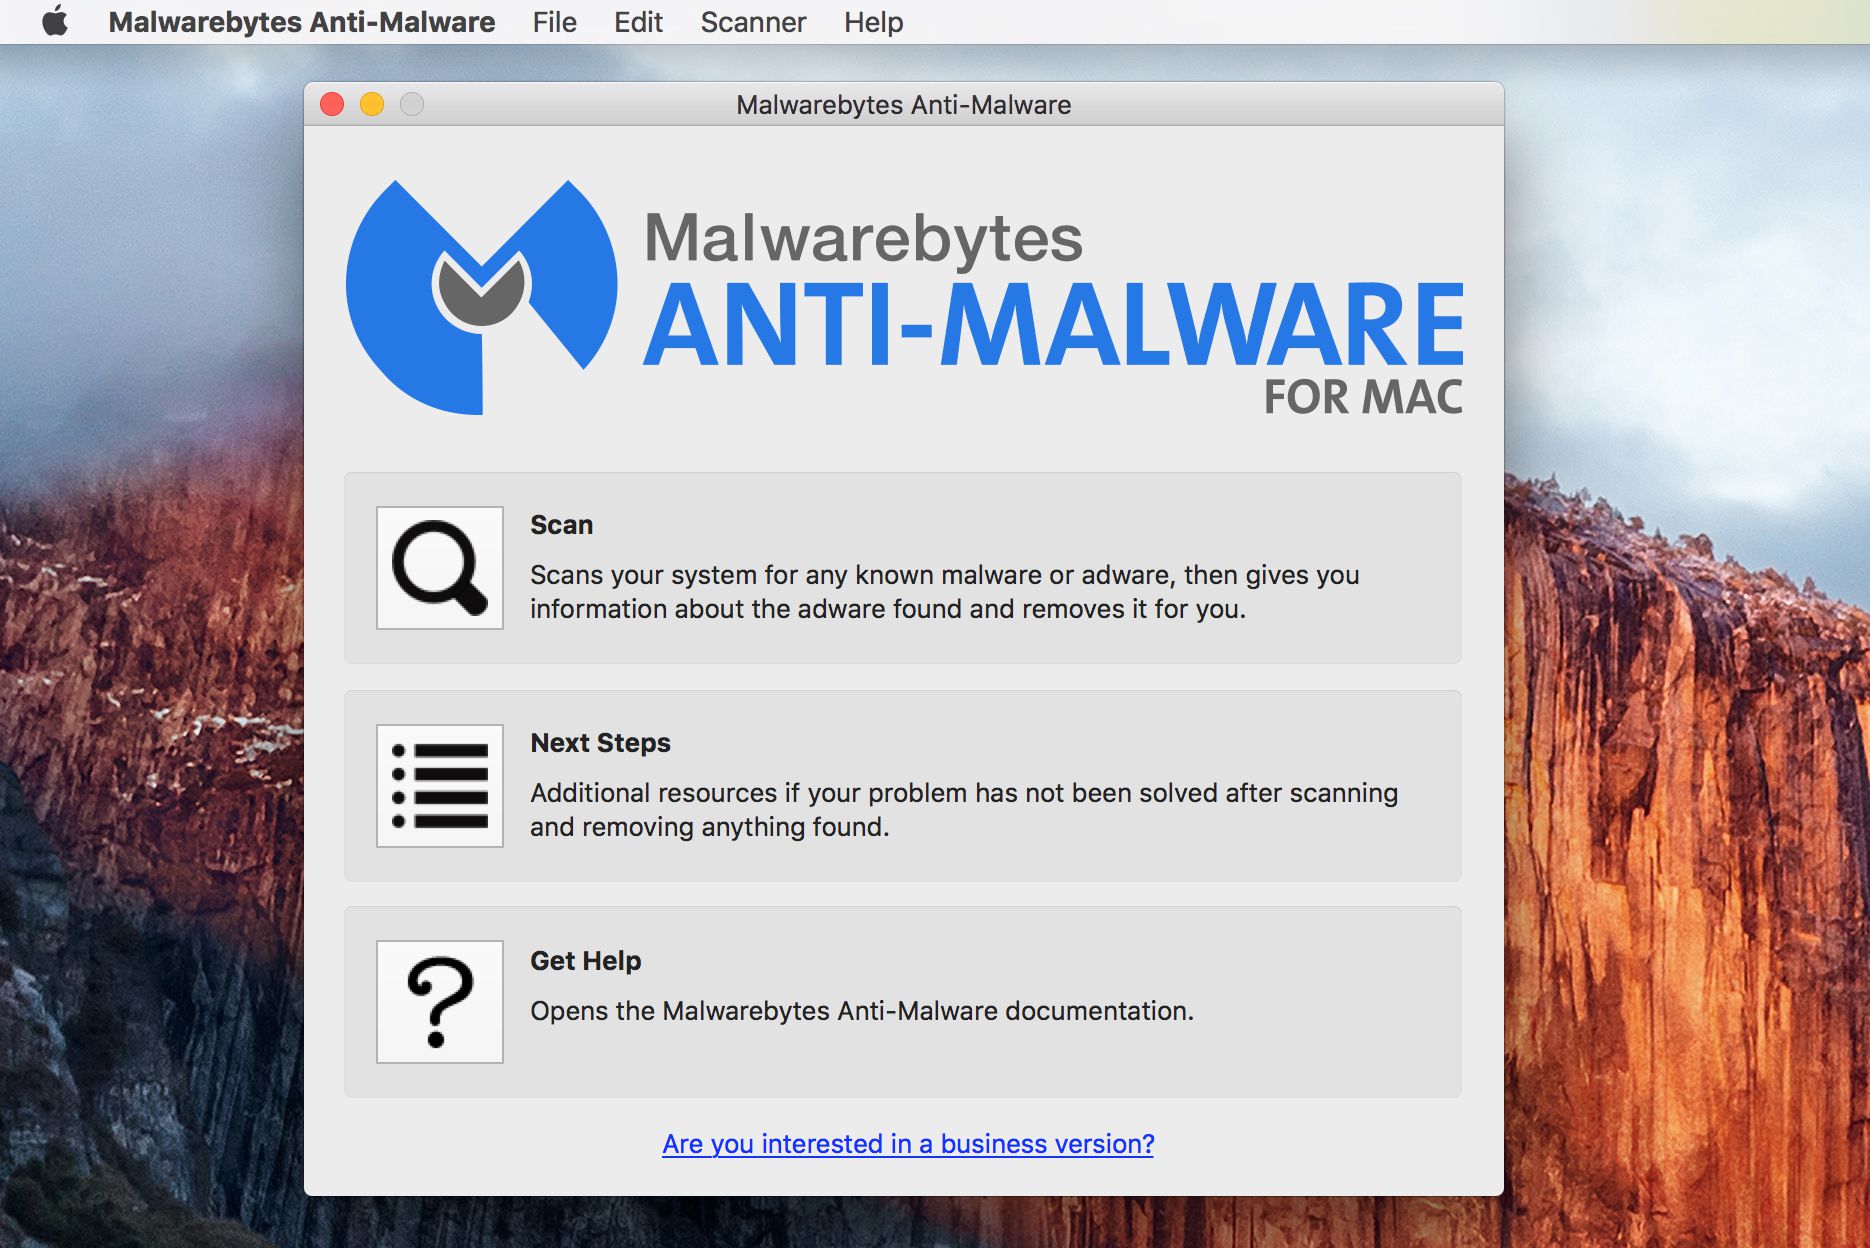Click the Get Help question mark icon
This screenshot has width=1870, height=1248.
440,1002
